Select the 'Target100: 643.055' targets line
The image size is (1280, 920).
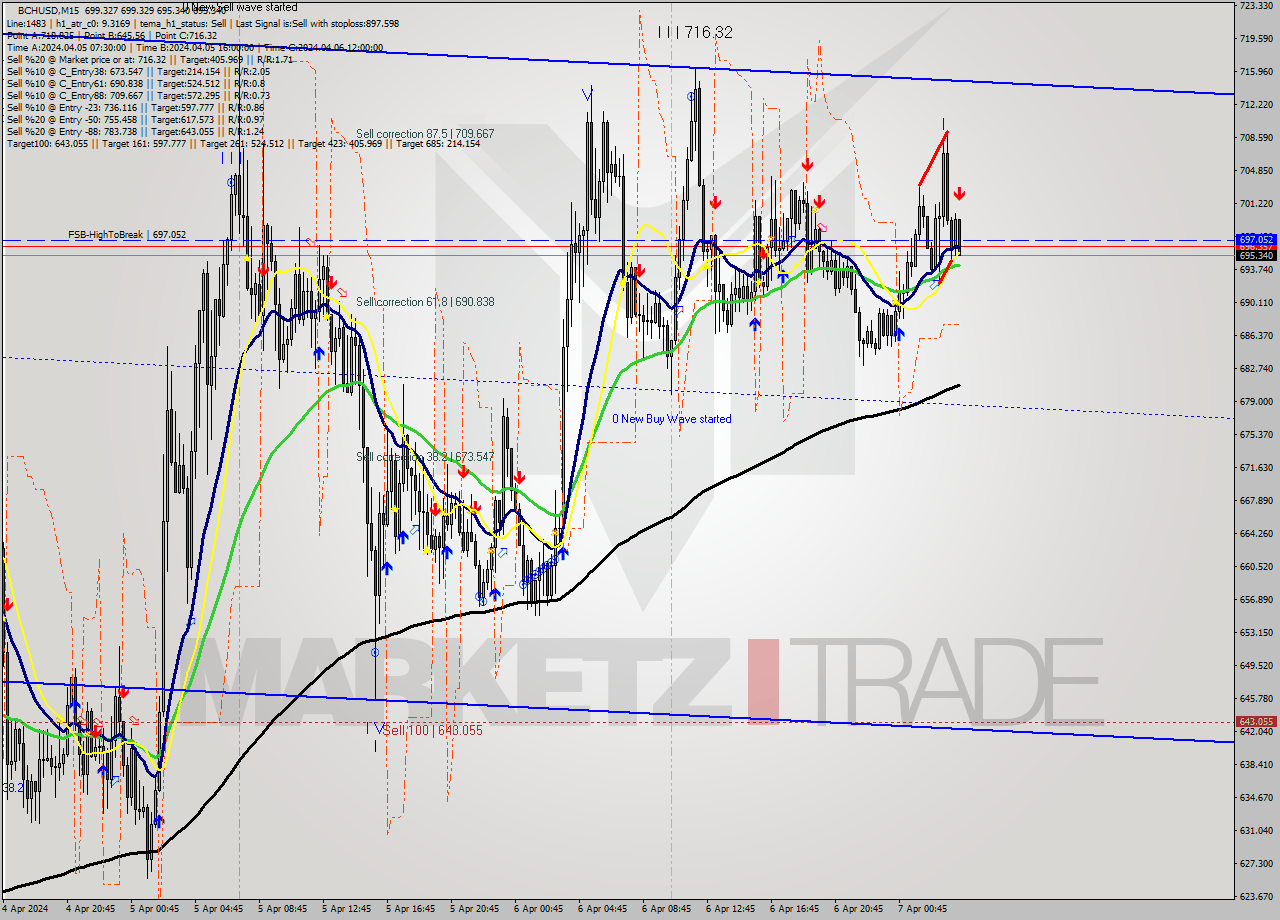tap(243, 143)
